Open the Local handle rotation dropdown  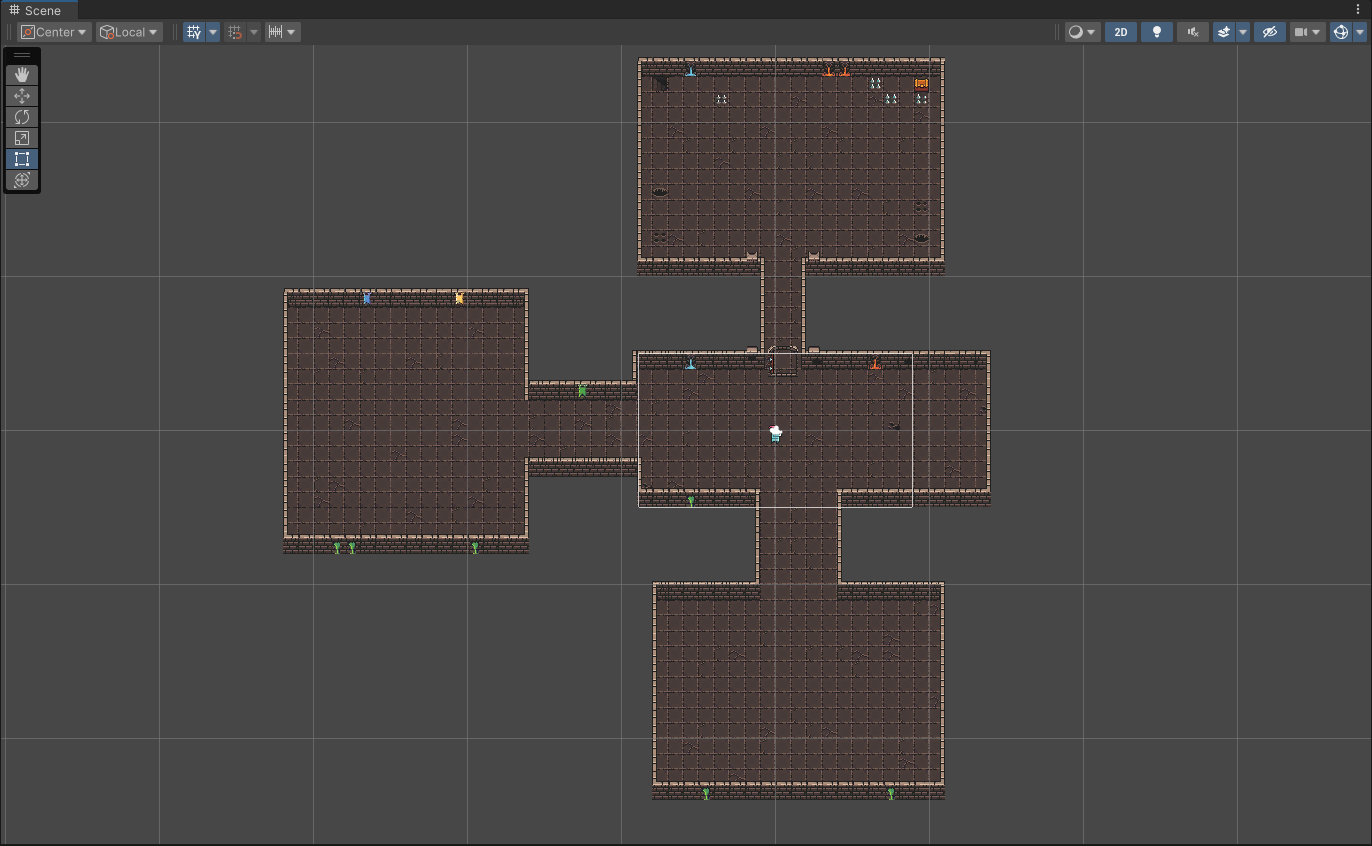point(129,32)
